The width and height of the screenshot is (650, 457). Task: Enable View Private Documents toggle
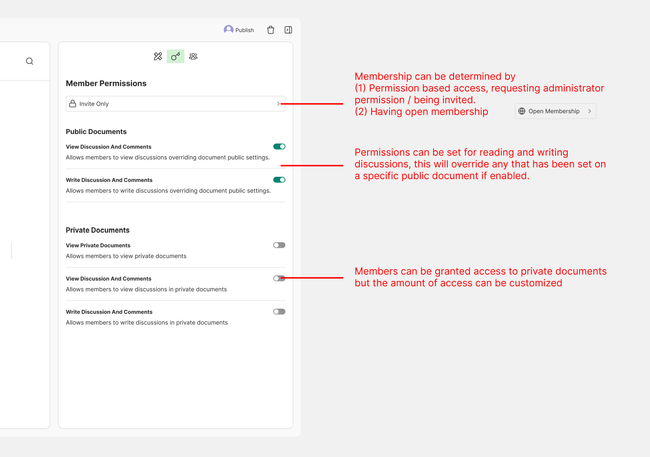coord(279,245)
